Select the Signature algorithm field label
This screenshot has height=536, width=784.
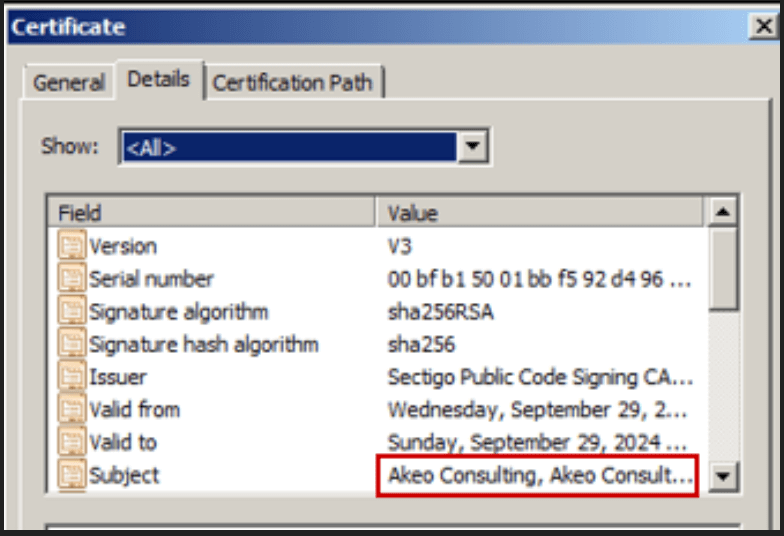pos(178,312)
